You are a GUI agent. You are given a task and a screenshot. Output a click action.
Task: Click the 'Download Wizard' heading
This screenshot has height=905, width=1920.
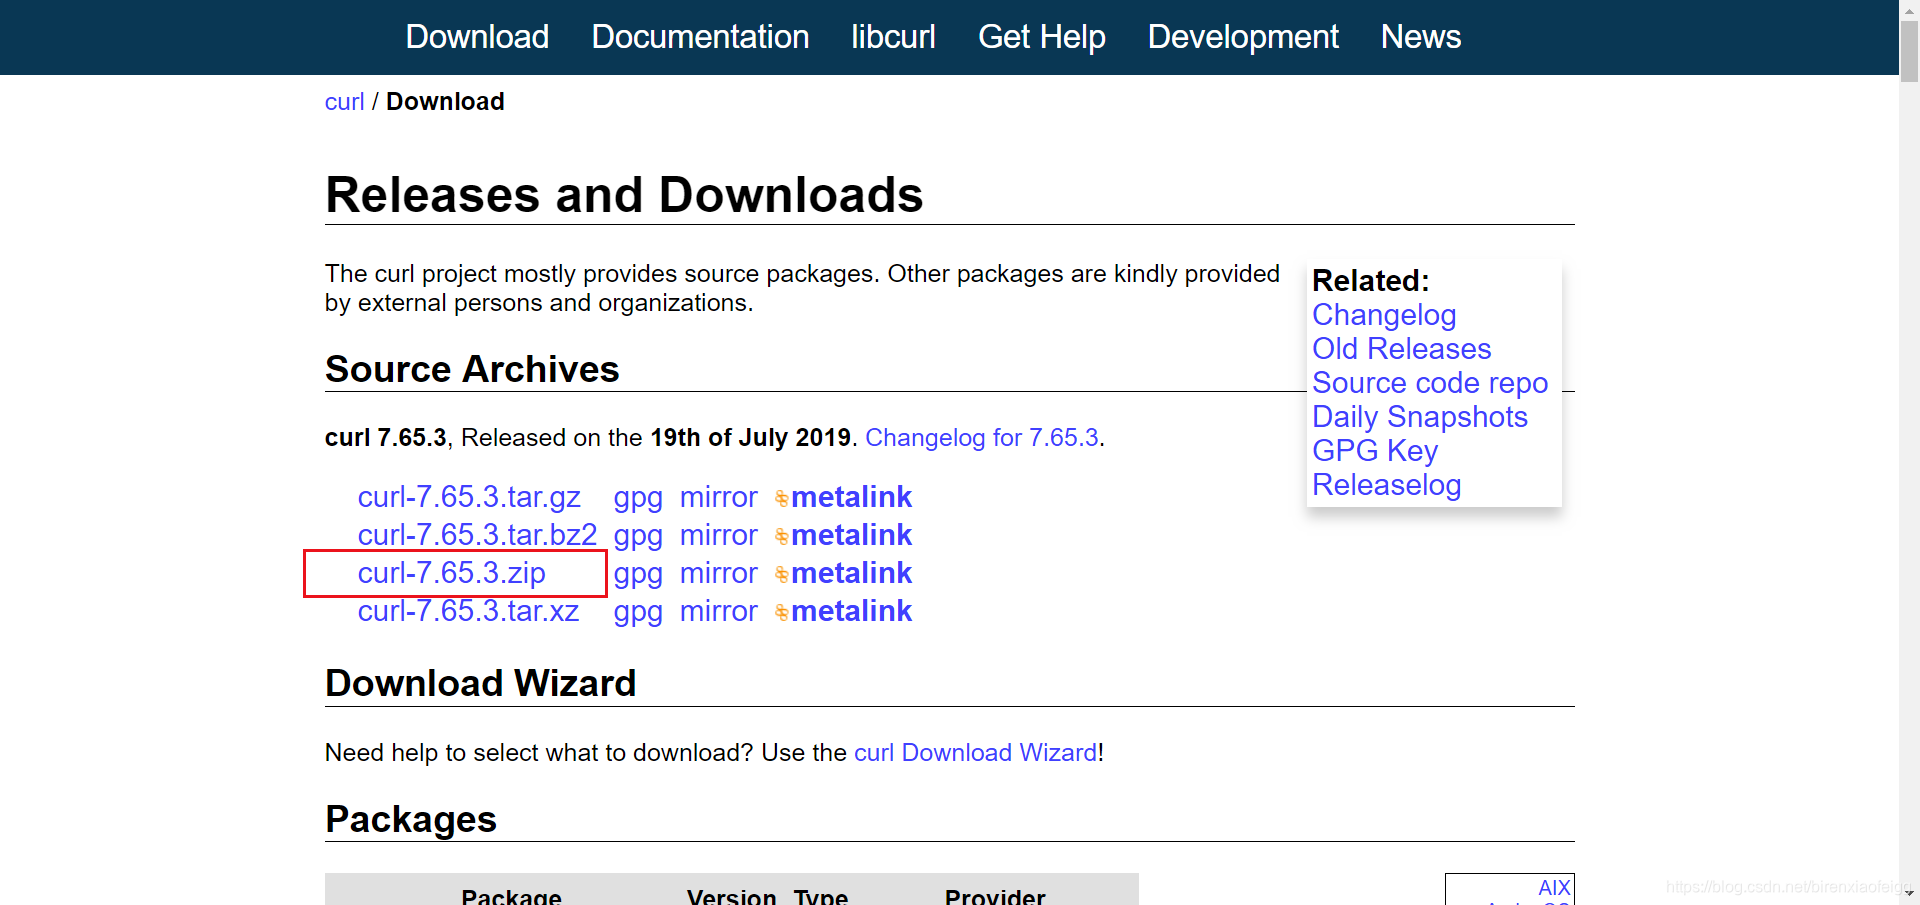click(481, 683)
